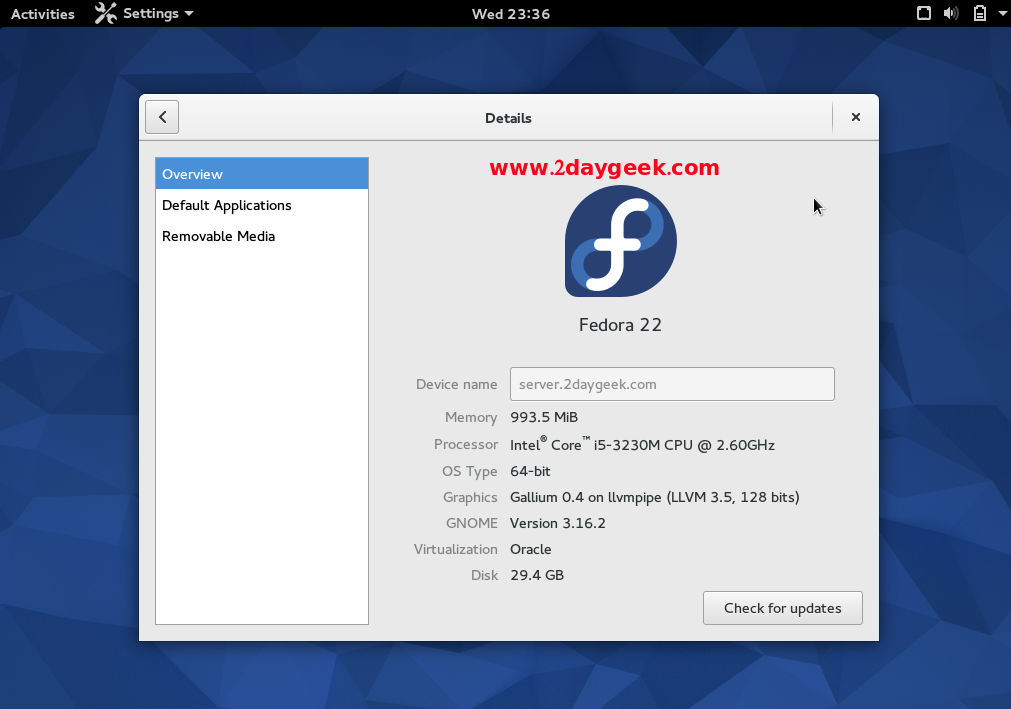Open the clock showing Wed 23:36
The width and height of the screenshot is (1011, 709).
511,14
